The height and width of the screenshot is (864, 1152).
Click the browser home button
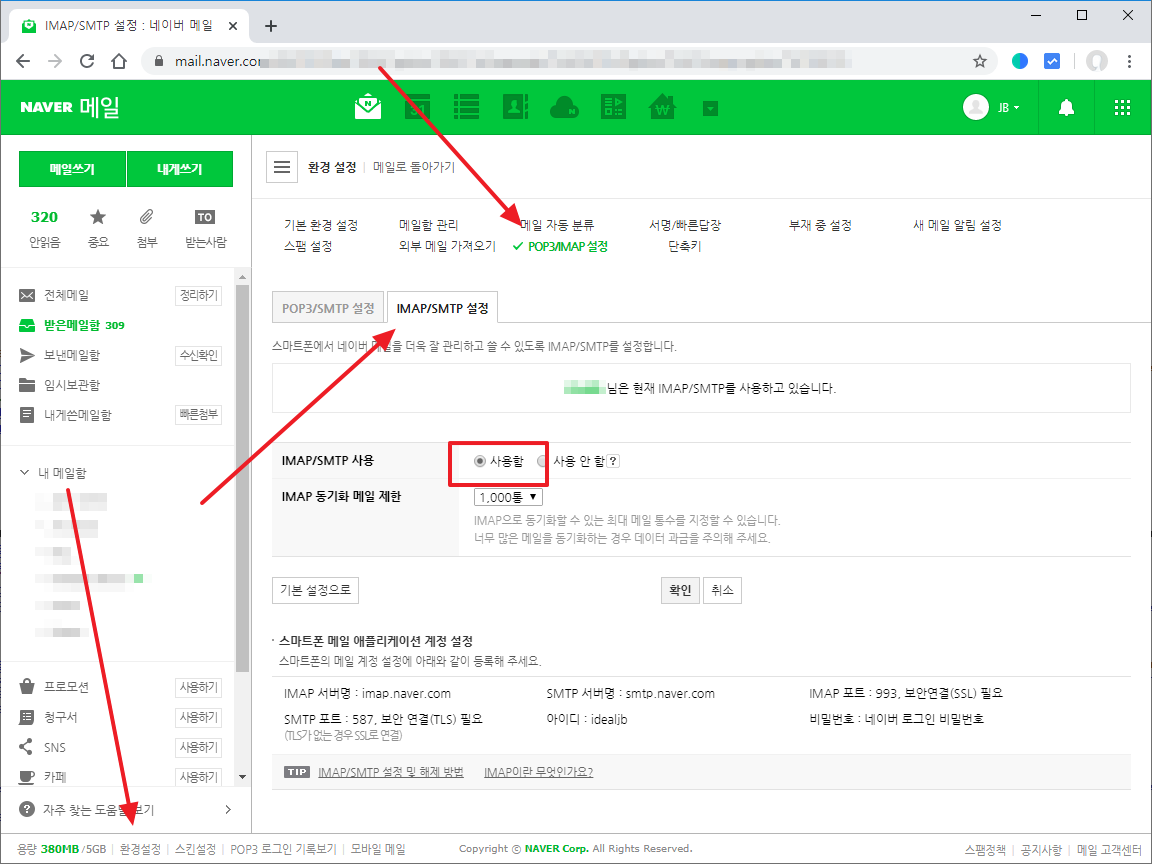[x=119, y=61]
